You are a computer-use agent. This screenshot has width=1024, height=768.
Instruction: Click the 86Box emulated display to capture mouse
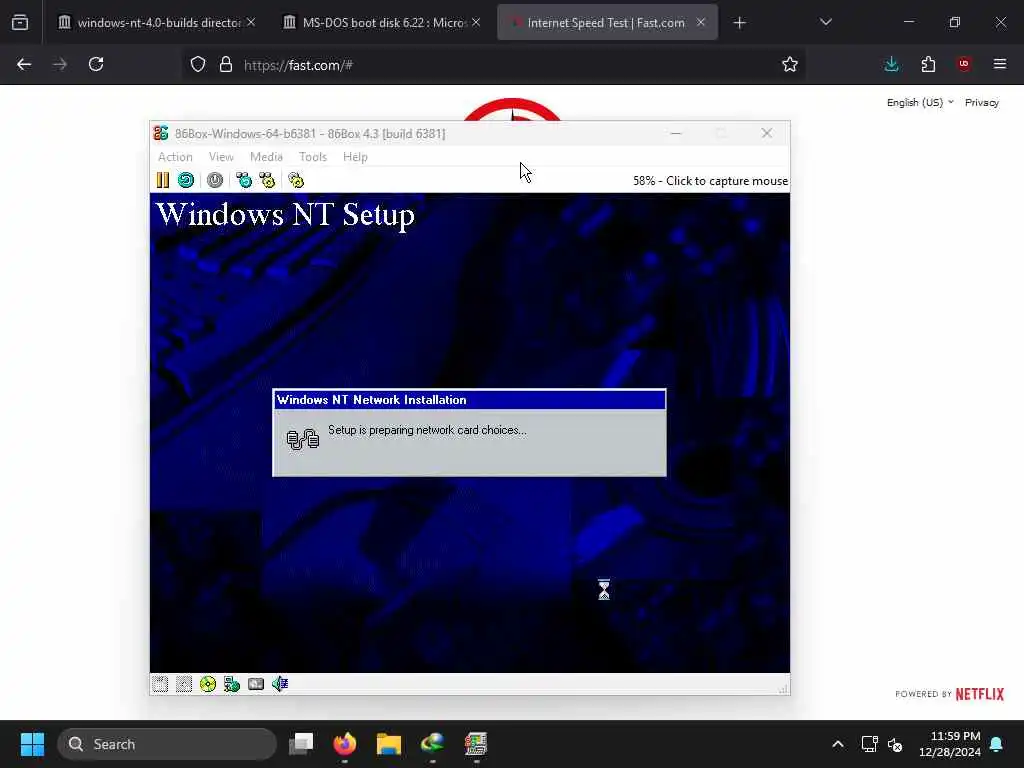point(470,432)
